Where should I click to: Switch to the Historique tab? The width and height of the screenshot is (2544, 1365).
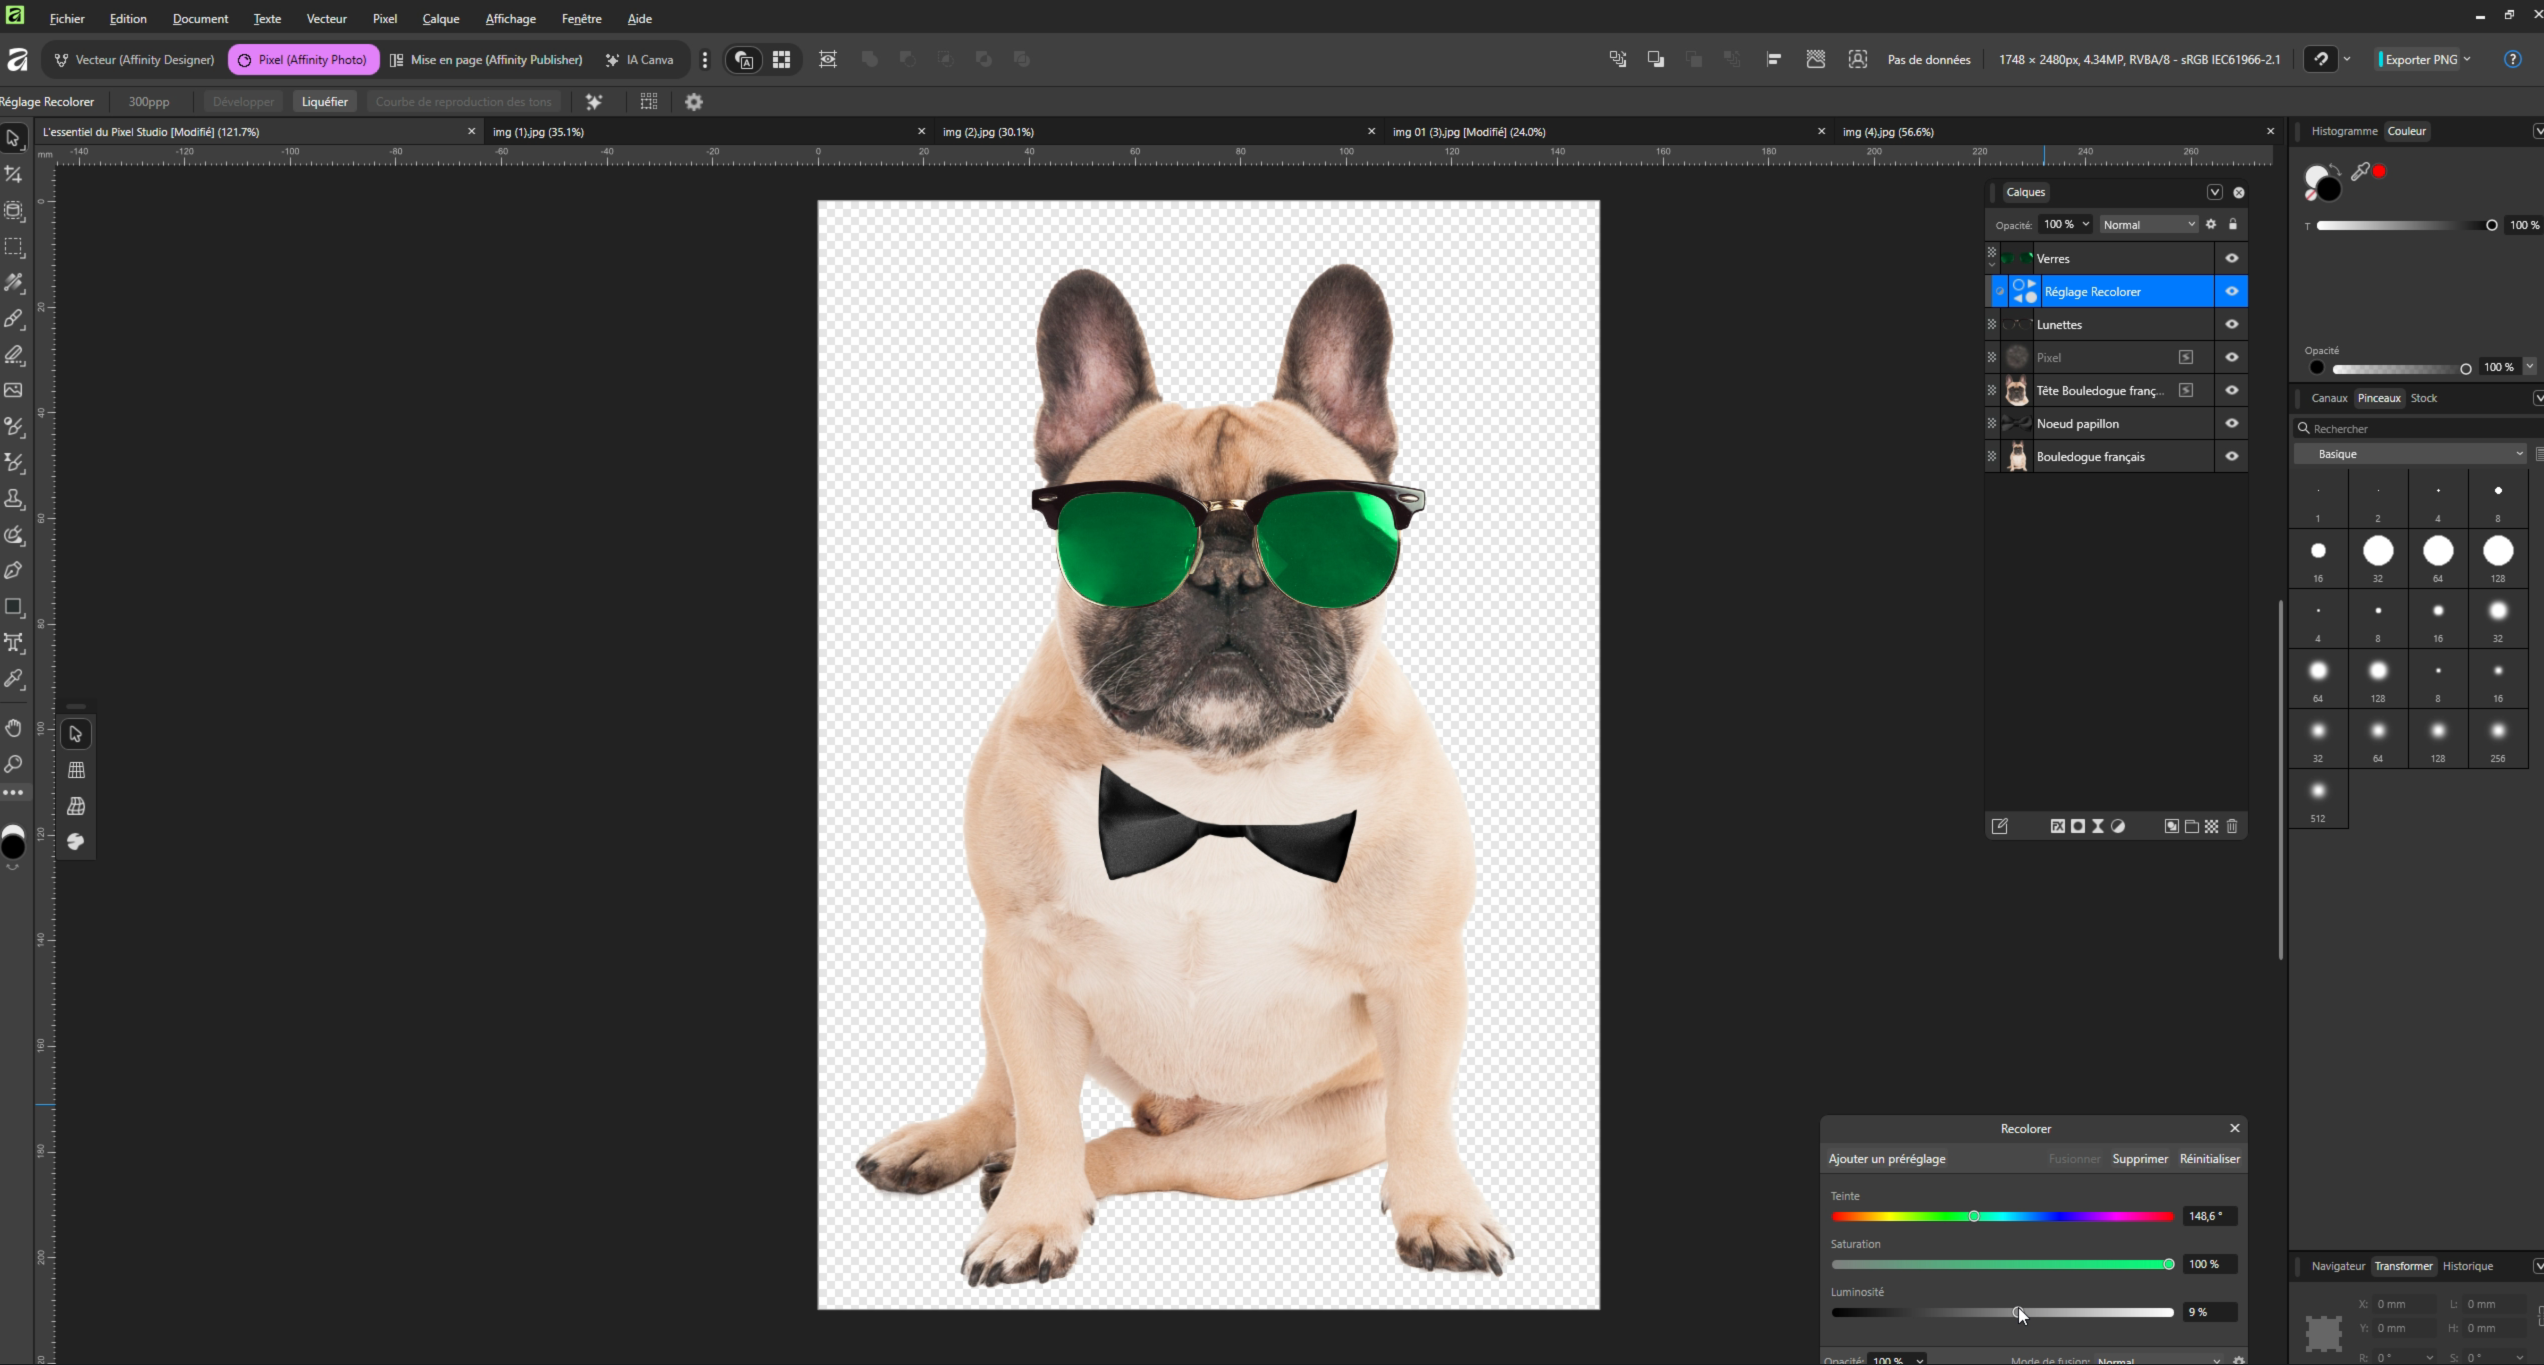click(x=2467, y=1266)
